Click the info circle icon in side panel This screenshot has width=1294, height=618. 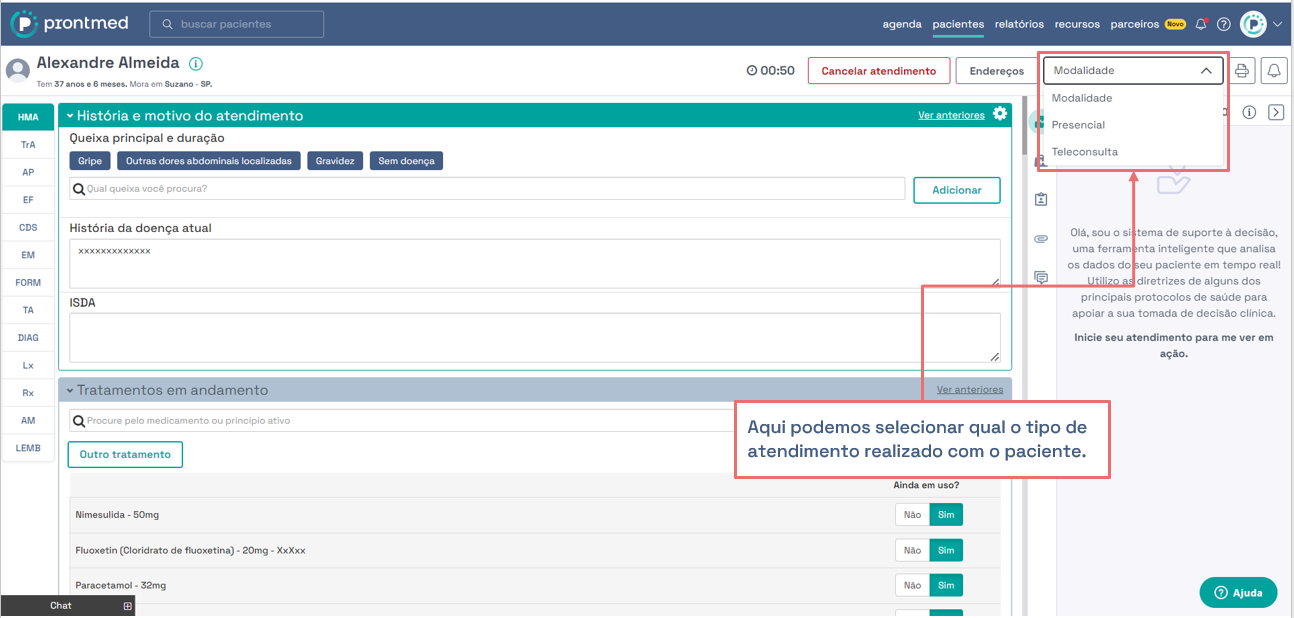pyautogui.click(x=1249, y=112)
